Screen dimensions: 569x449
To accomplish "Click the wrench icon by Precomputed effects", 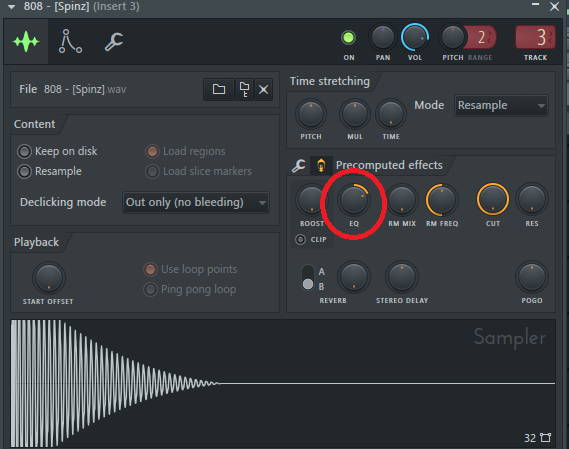I will pyautogui.click(x=298, y=166).
